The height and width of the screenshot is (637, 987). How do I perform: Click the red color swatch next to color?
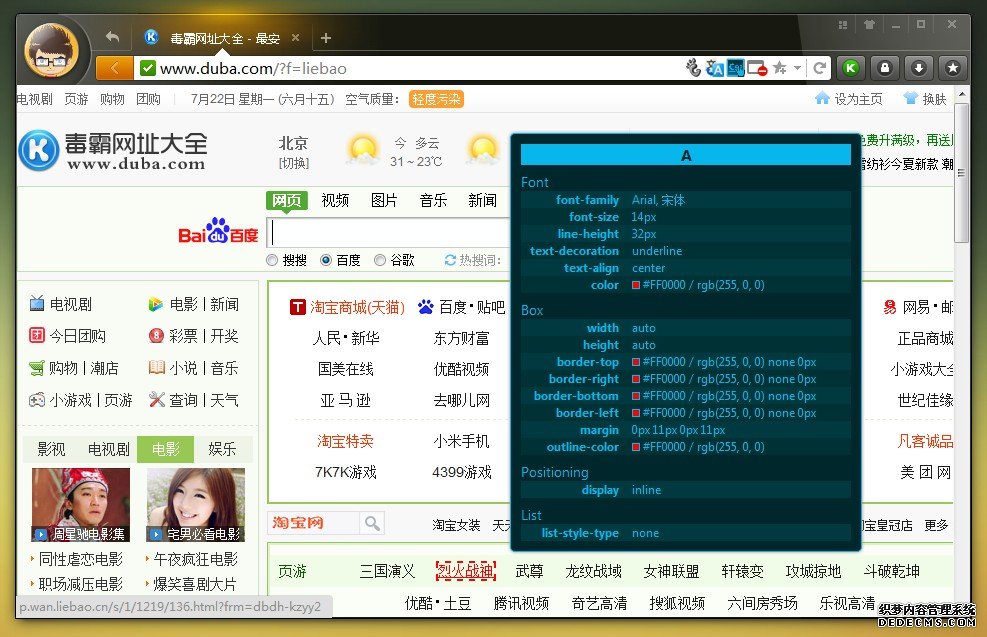[x=636, y=285]
